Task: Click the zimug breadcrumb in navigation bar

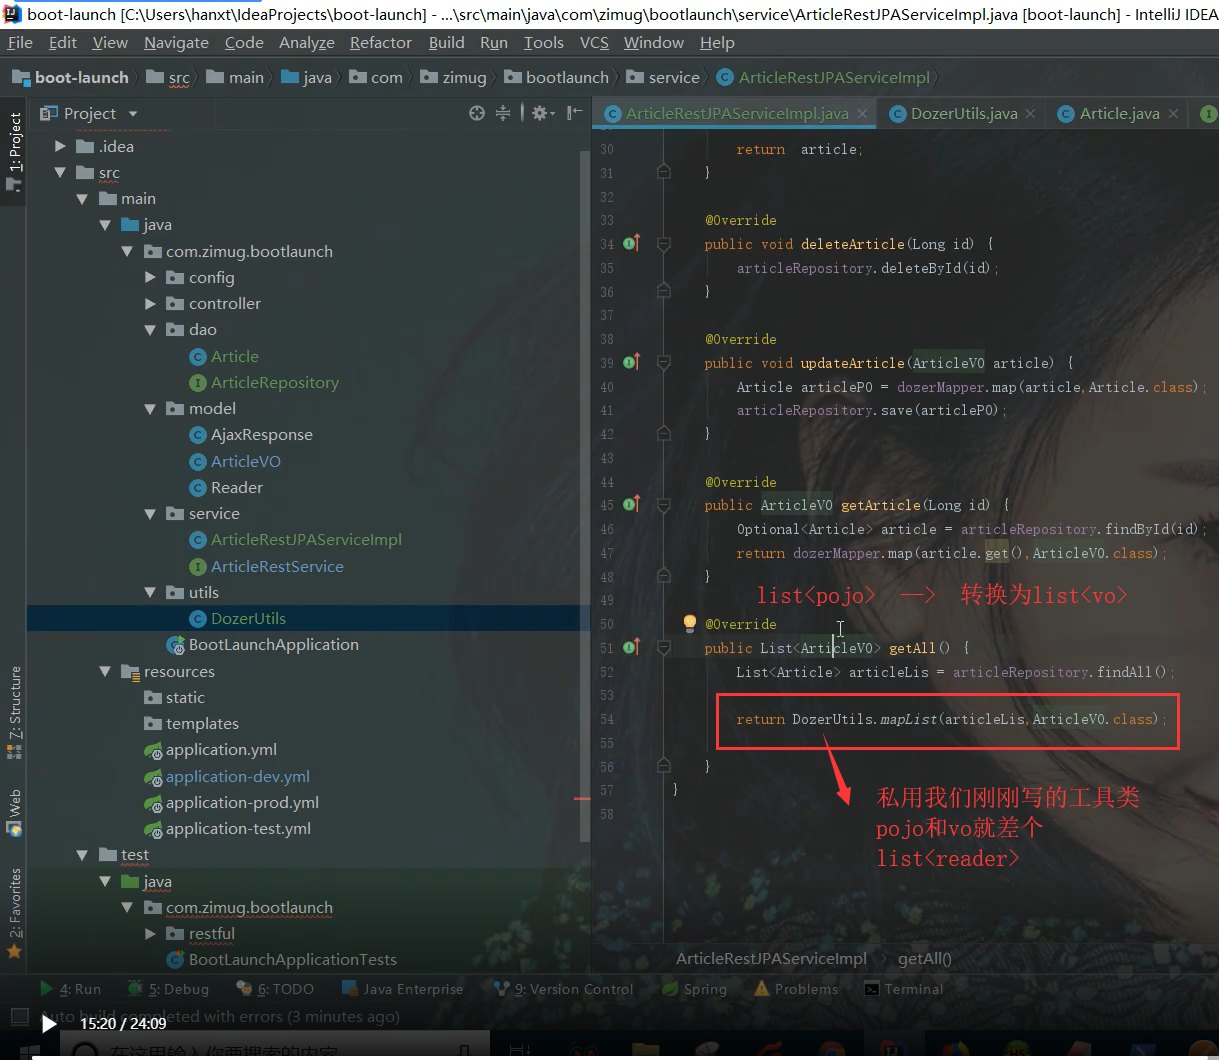Action: click(x=454, y=77)
